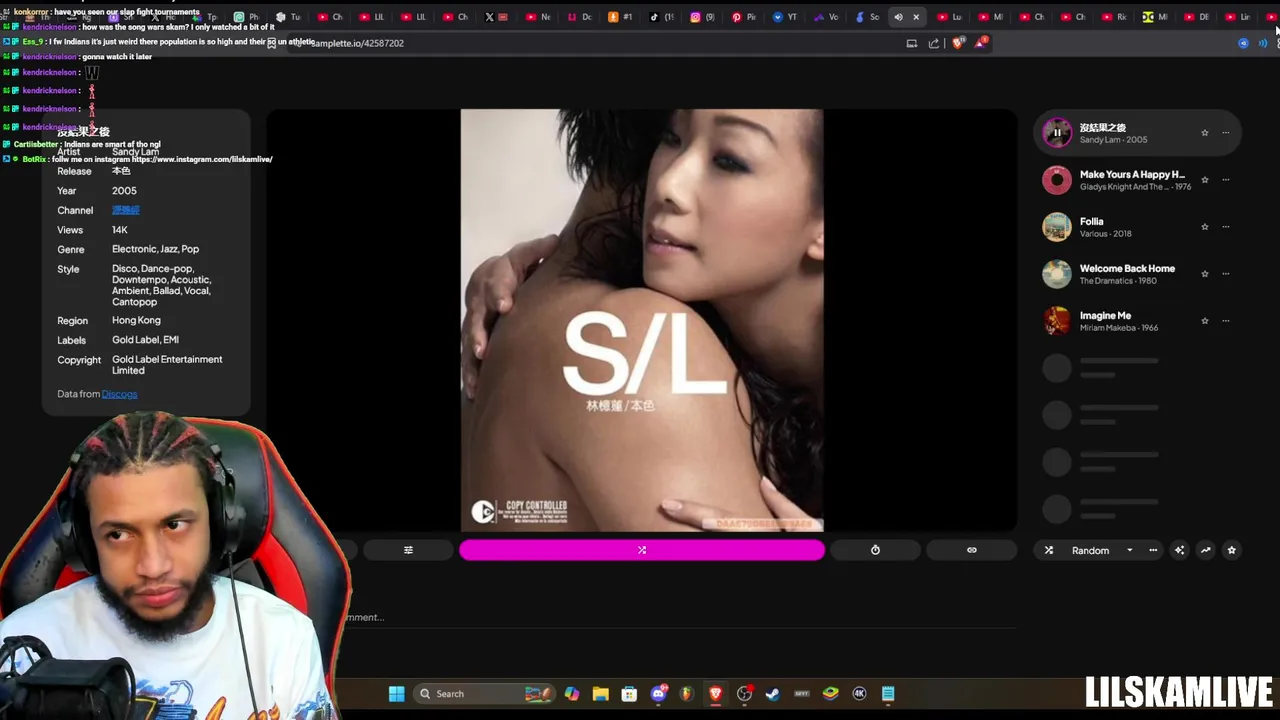Viewport: 1280px width, 720px height.
Task: Switch to Brave browser in the taskbar
Action: [715, 694]
